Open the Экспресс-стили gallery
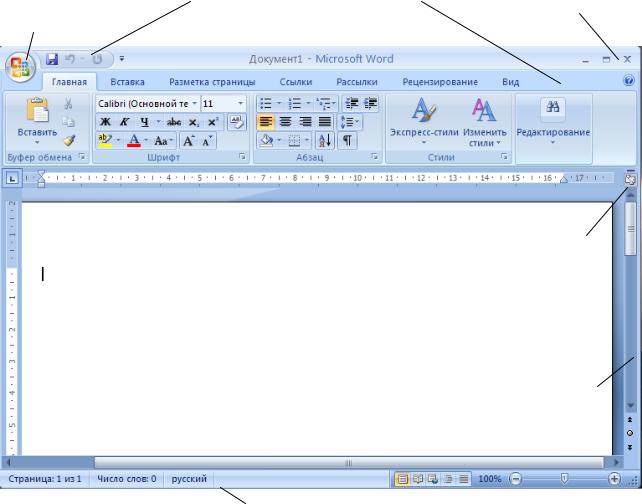 (424, 122)
